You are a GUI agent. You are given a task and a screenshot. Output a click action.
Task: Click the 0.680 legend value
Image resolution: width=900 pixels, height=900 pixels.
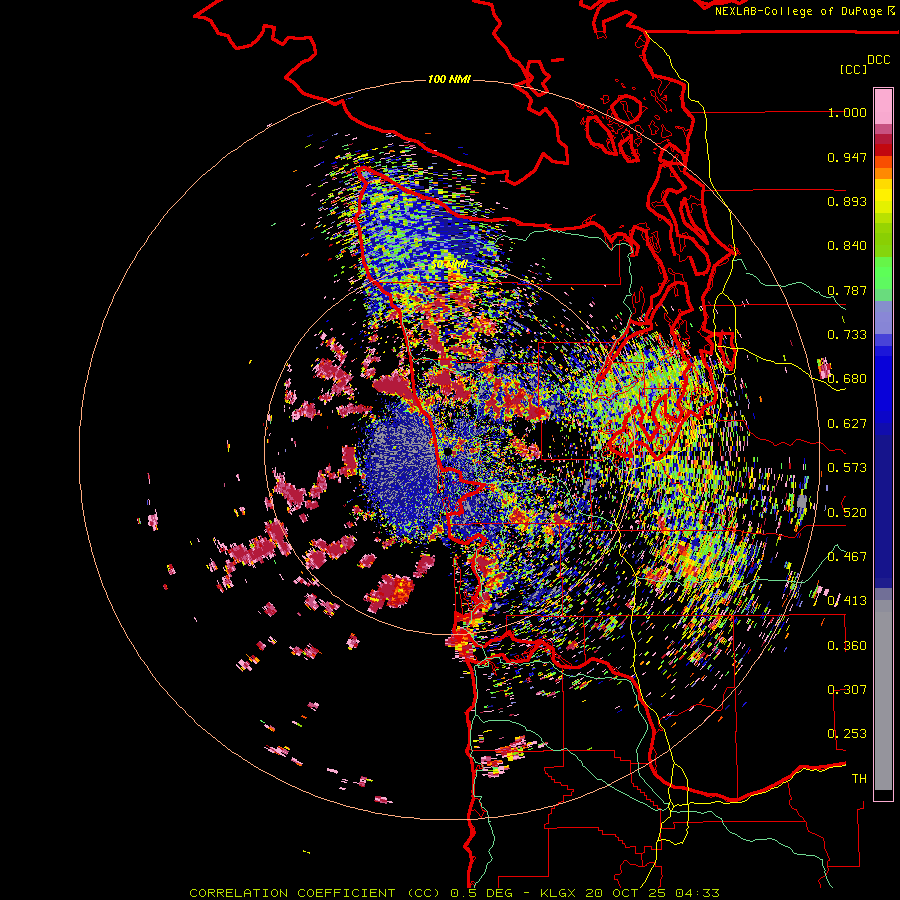tap(847, 379)
